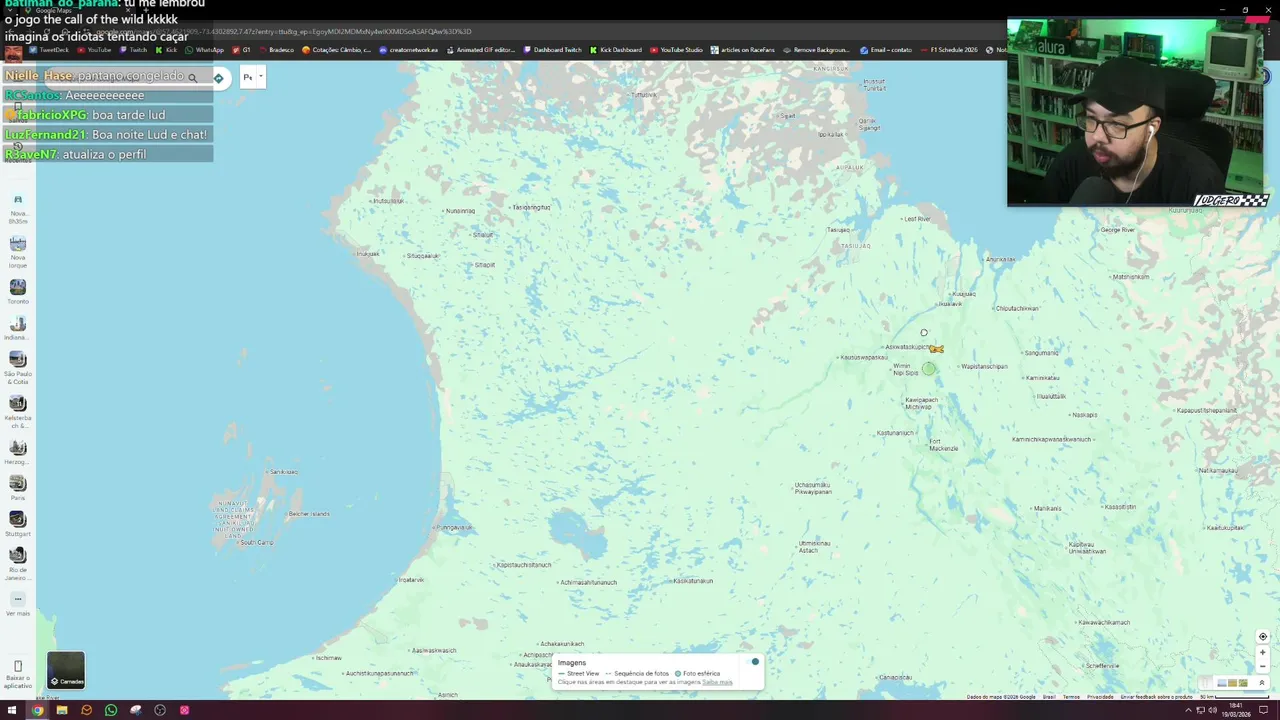The height and width of the screenshot is (720, 1280).
Task: Click the yellow Pegman marker on map
Action: (x=936, y=349)
